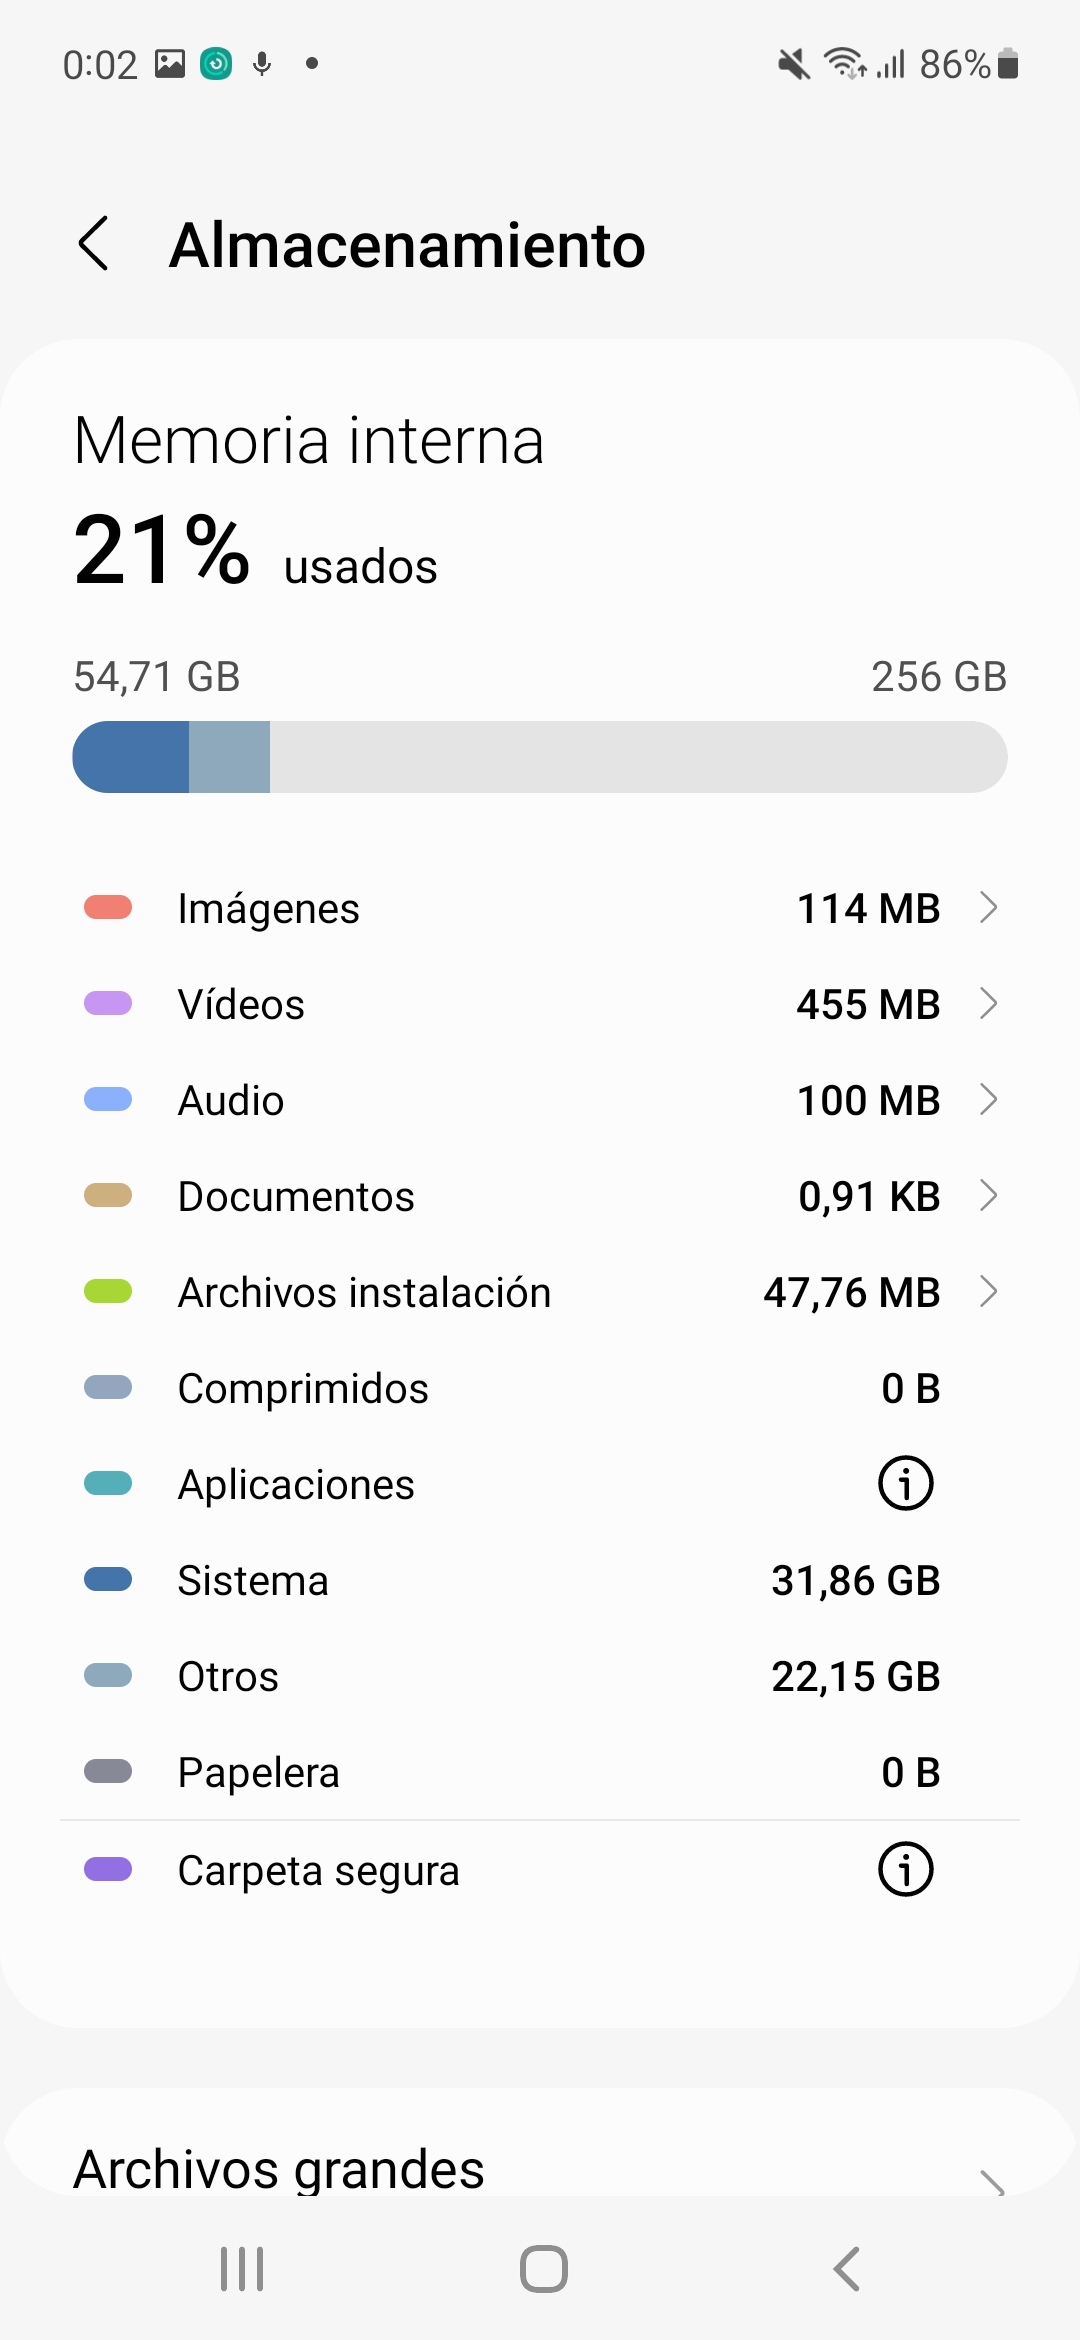This screenshot has width=1080, height=2340.
Task: Tap the battery icon in status bar
Action: point(1008,64)
